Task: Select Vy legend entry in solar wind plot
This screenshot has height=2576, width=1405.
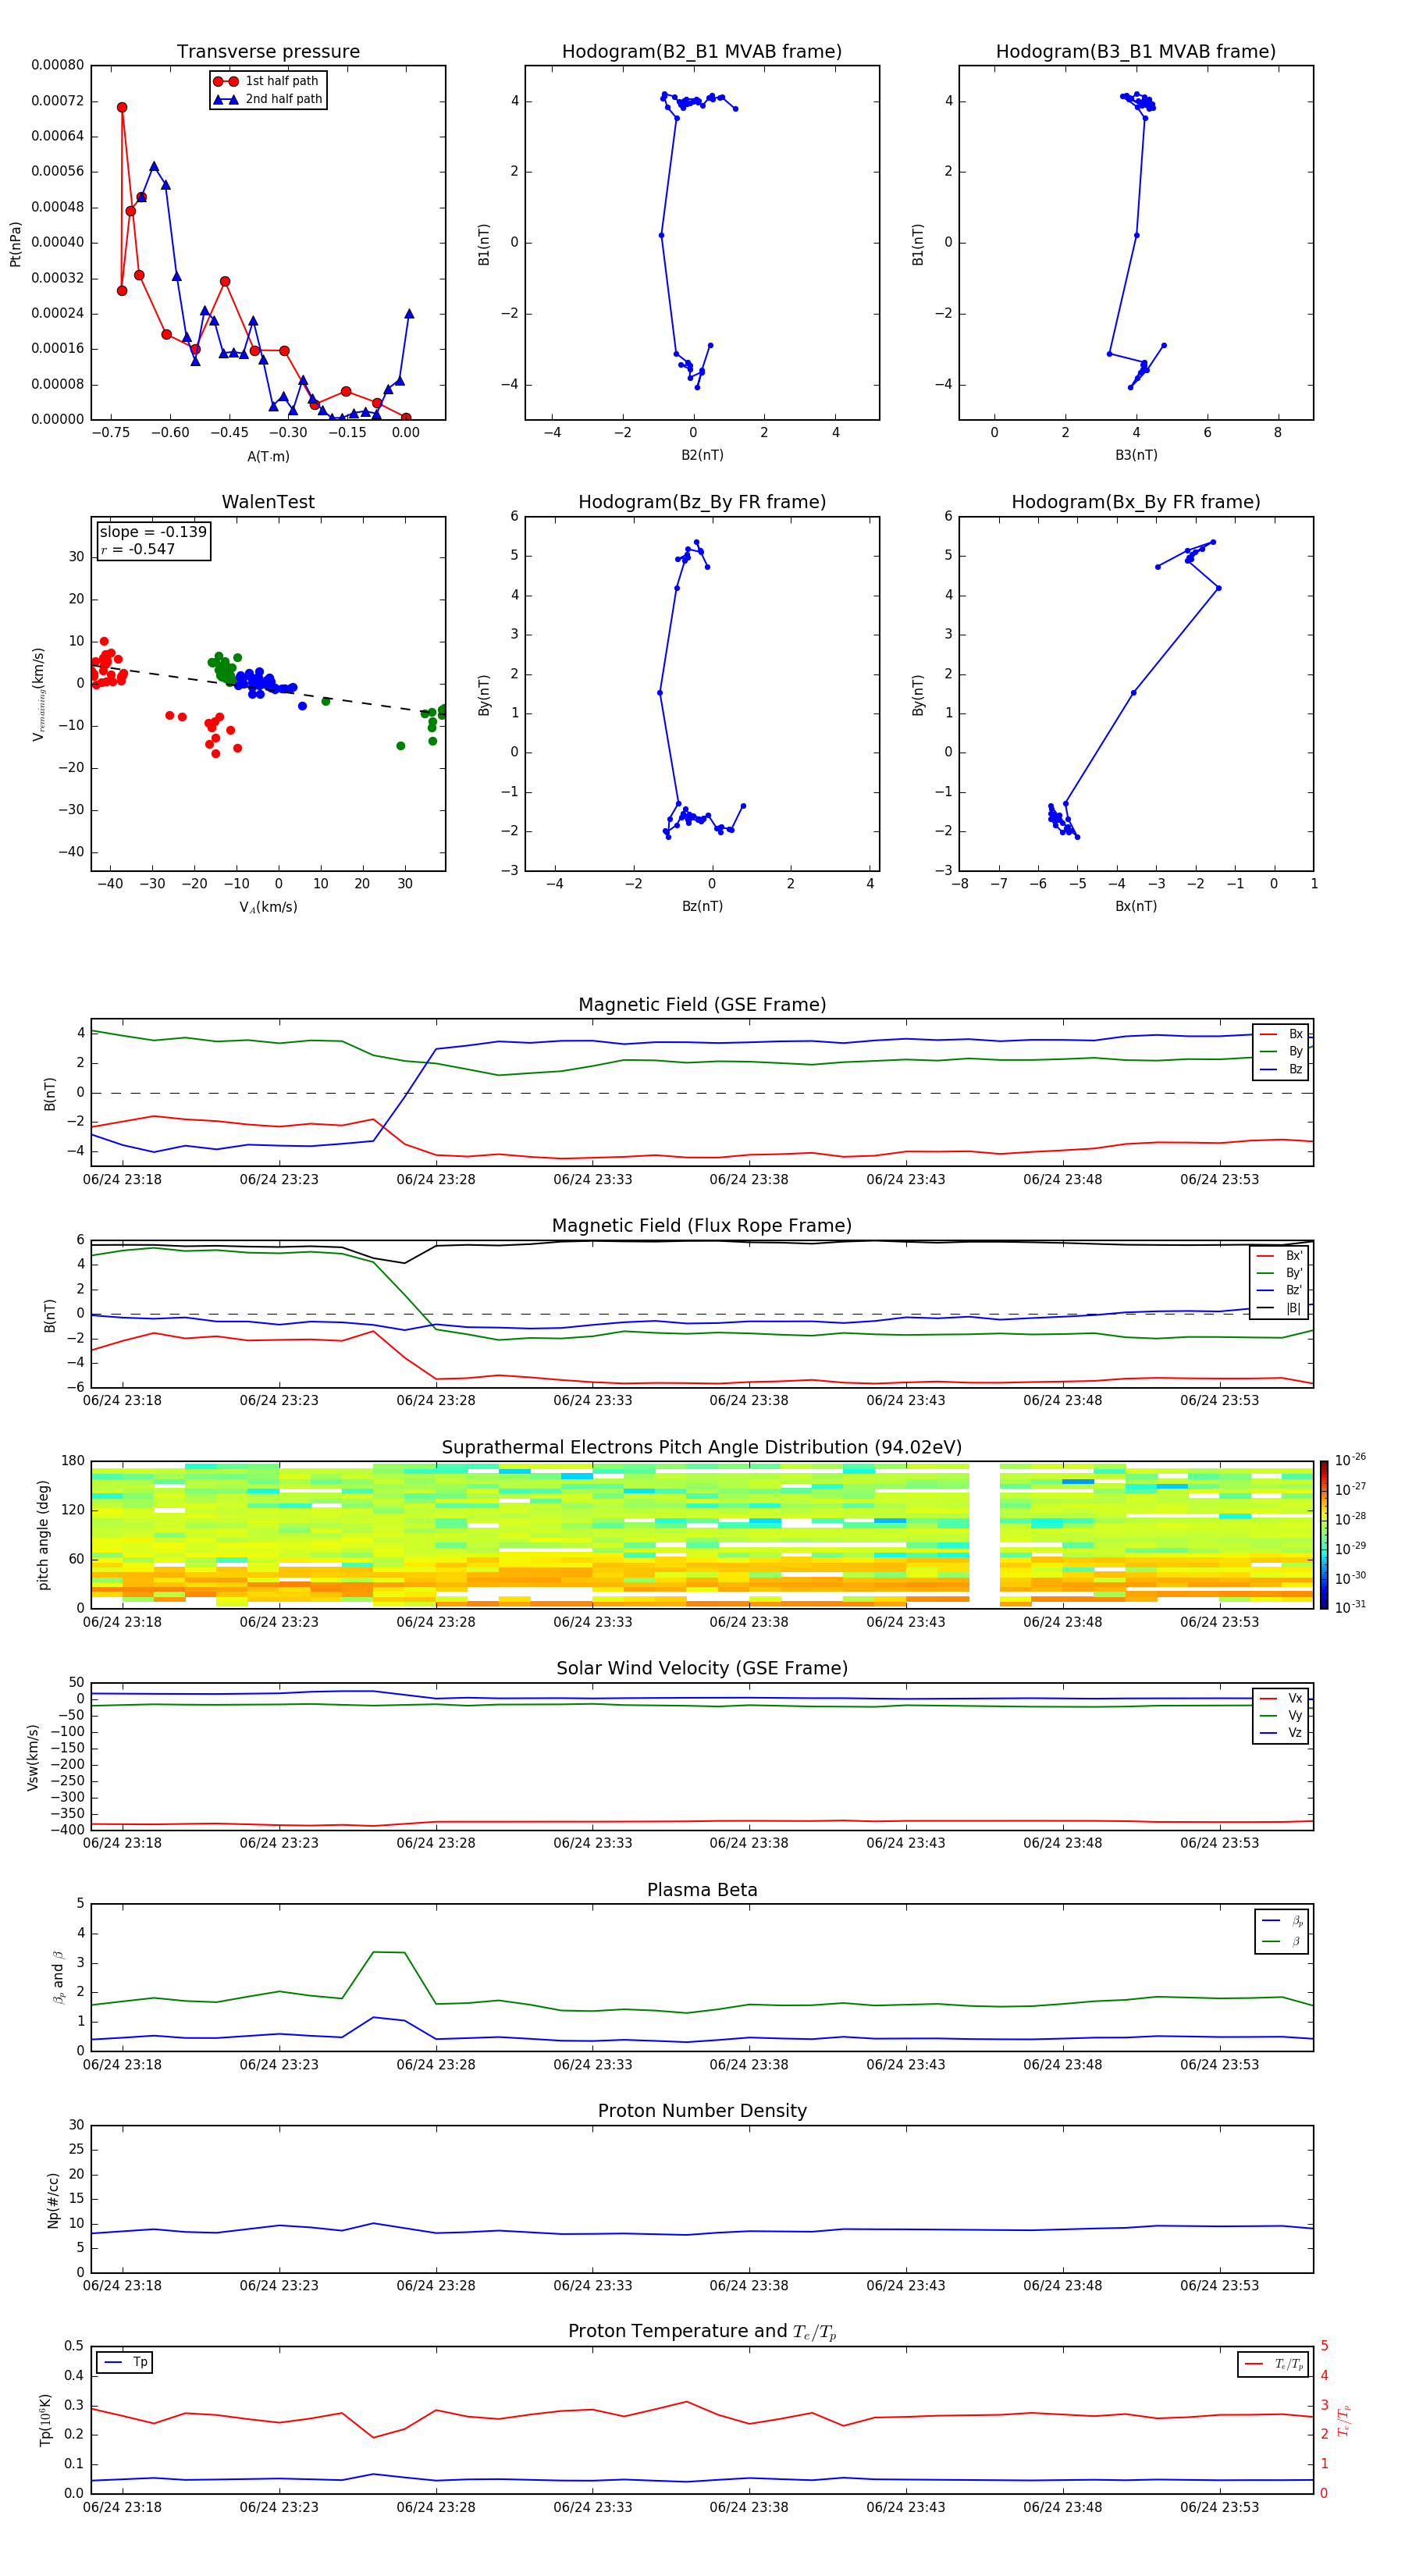Action: (1281, 1715)
